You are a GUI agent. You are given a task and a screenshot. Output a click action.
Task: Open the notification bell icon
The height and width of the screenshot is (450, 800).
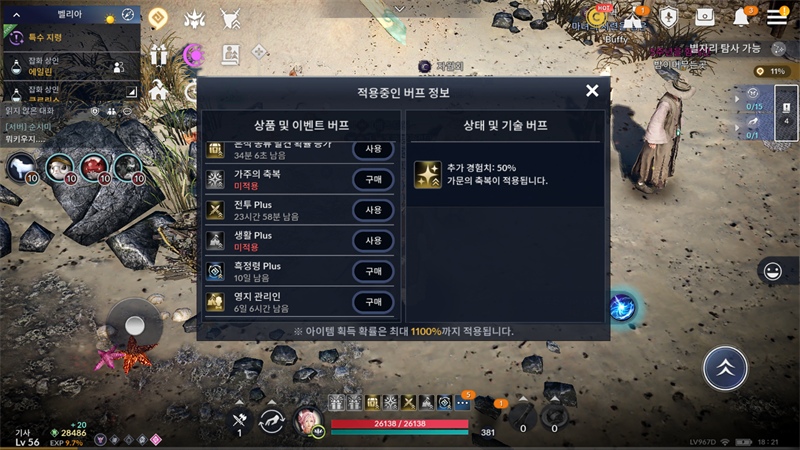click(x=741, y=18)
